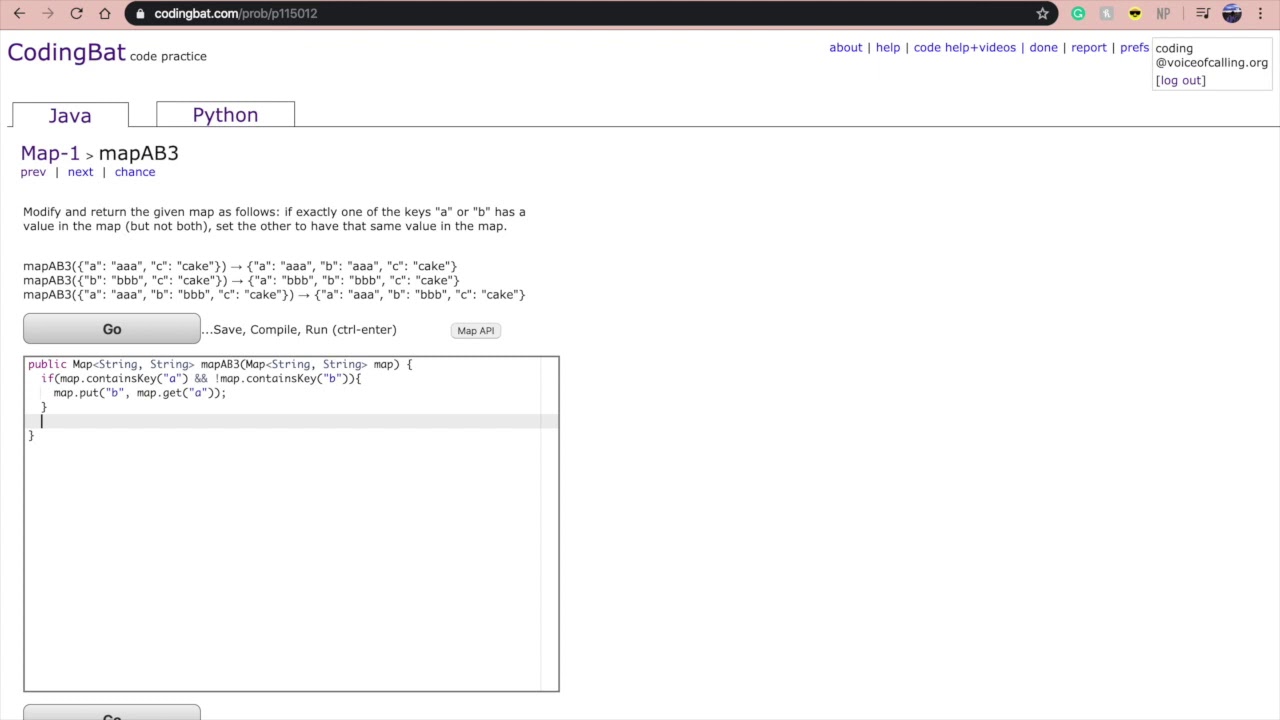Switch to the Java tab
The width and height of the screenshot is (1280, 720).
point(70,115)
